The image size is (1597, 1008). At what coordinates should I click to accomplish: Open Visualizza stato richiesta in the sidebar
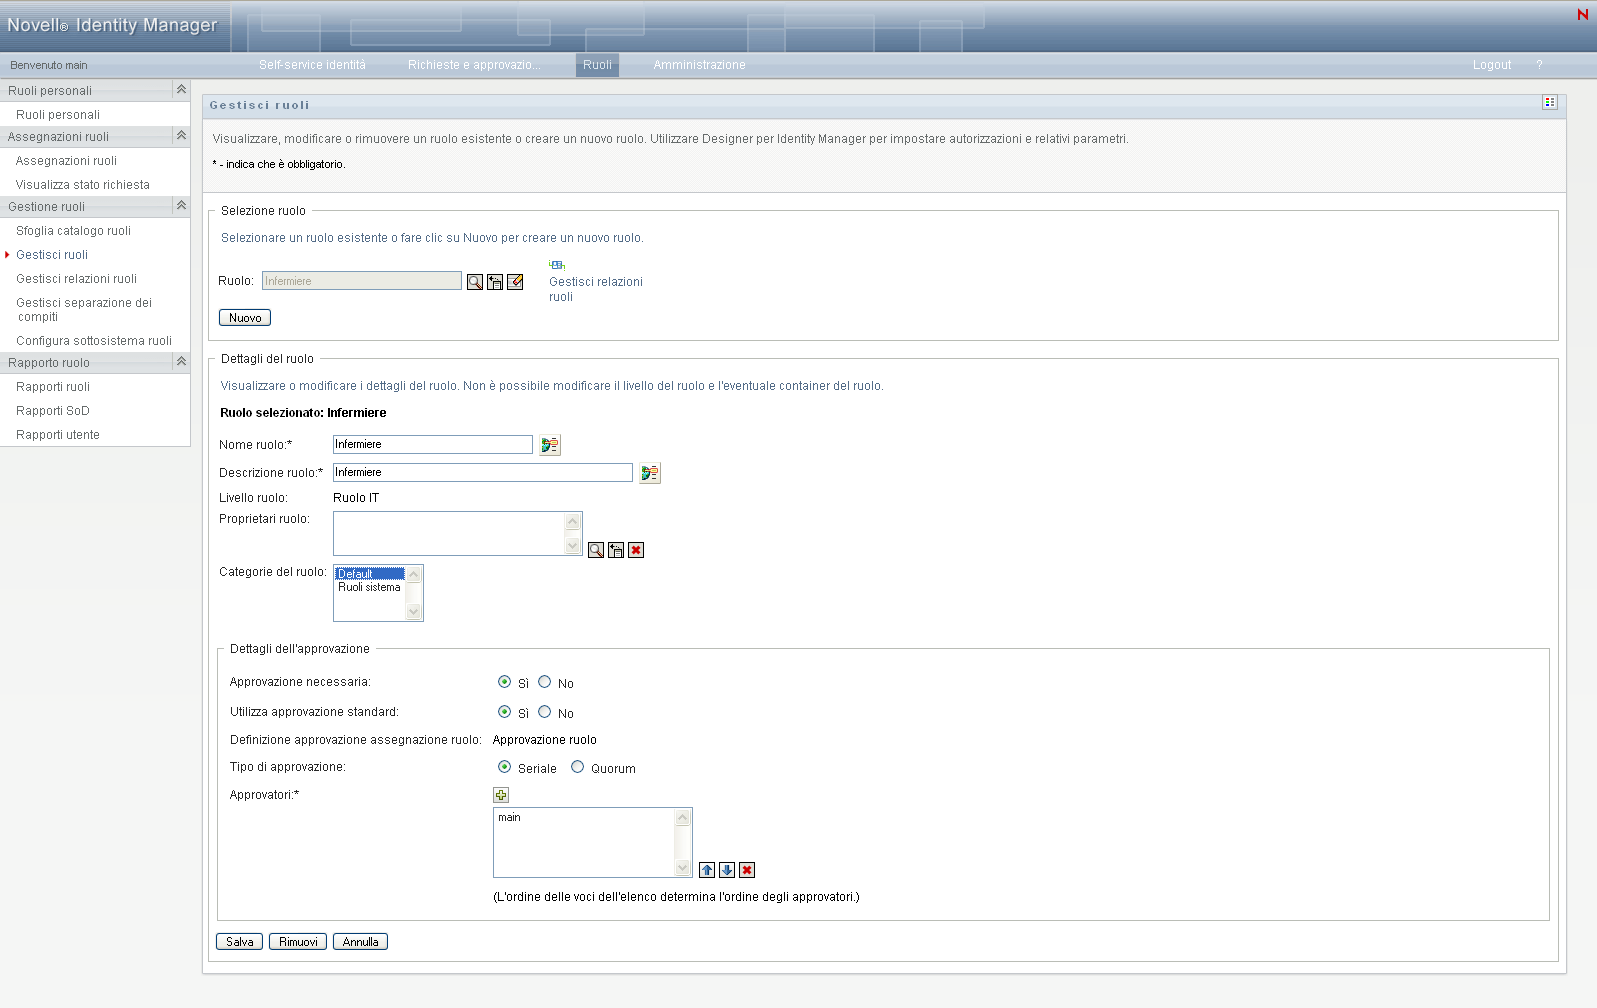(x=83, y=185)
